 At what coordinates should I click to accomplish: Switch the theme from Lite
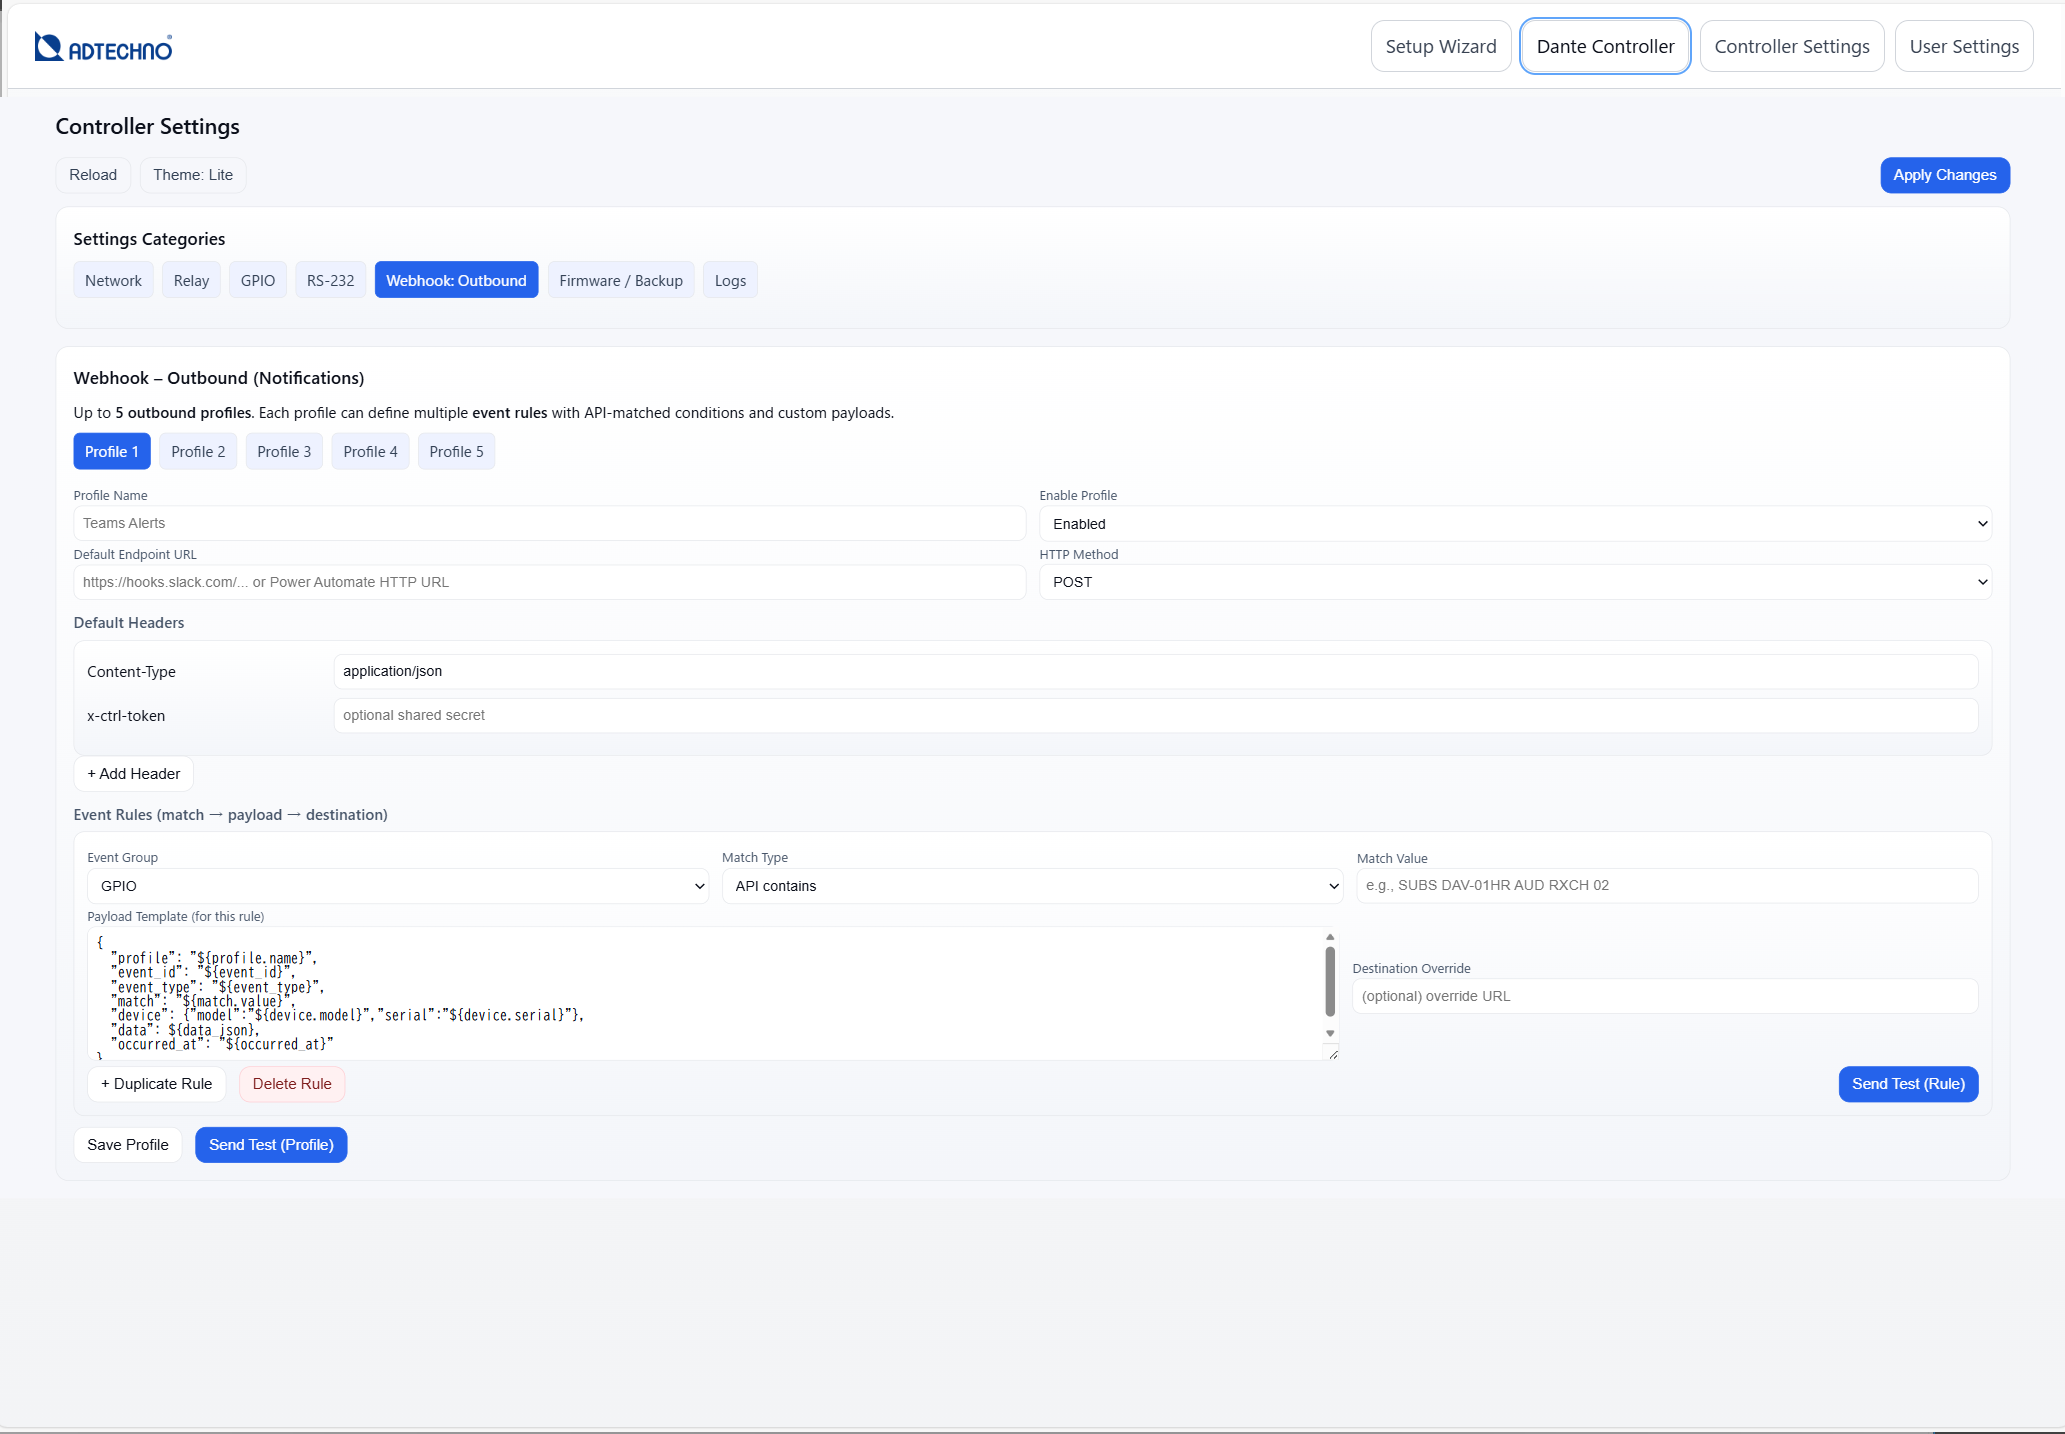(192, 175)
